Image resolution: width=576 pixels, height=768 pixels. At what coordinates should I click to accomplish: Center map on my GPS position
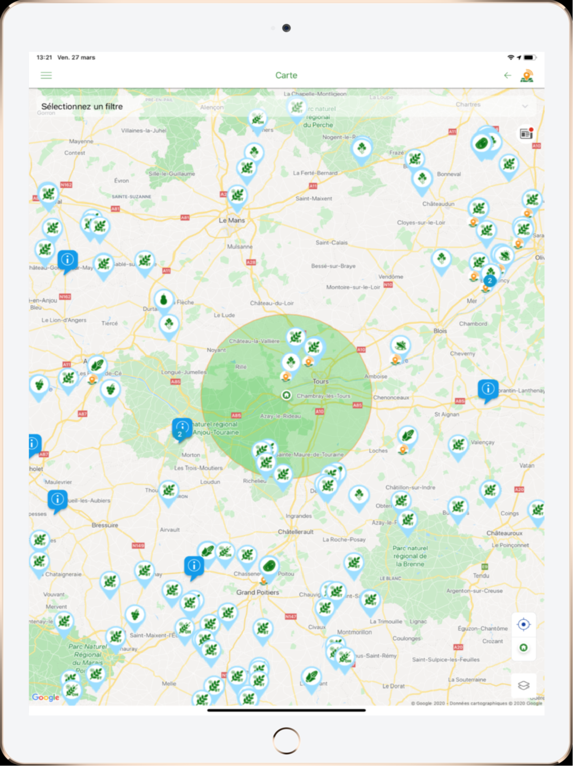tap(524, 624)
